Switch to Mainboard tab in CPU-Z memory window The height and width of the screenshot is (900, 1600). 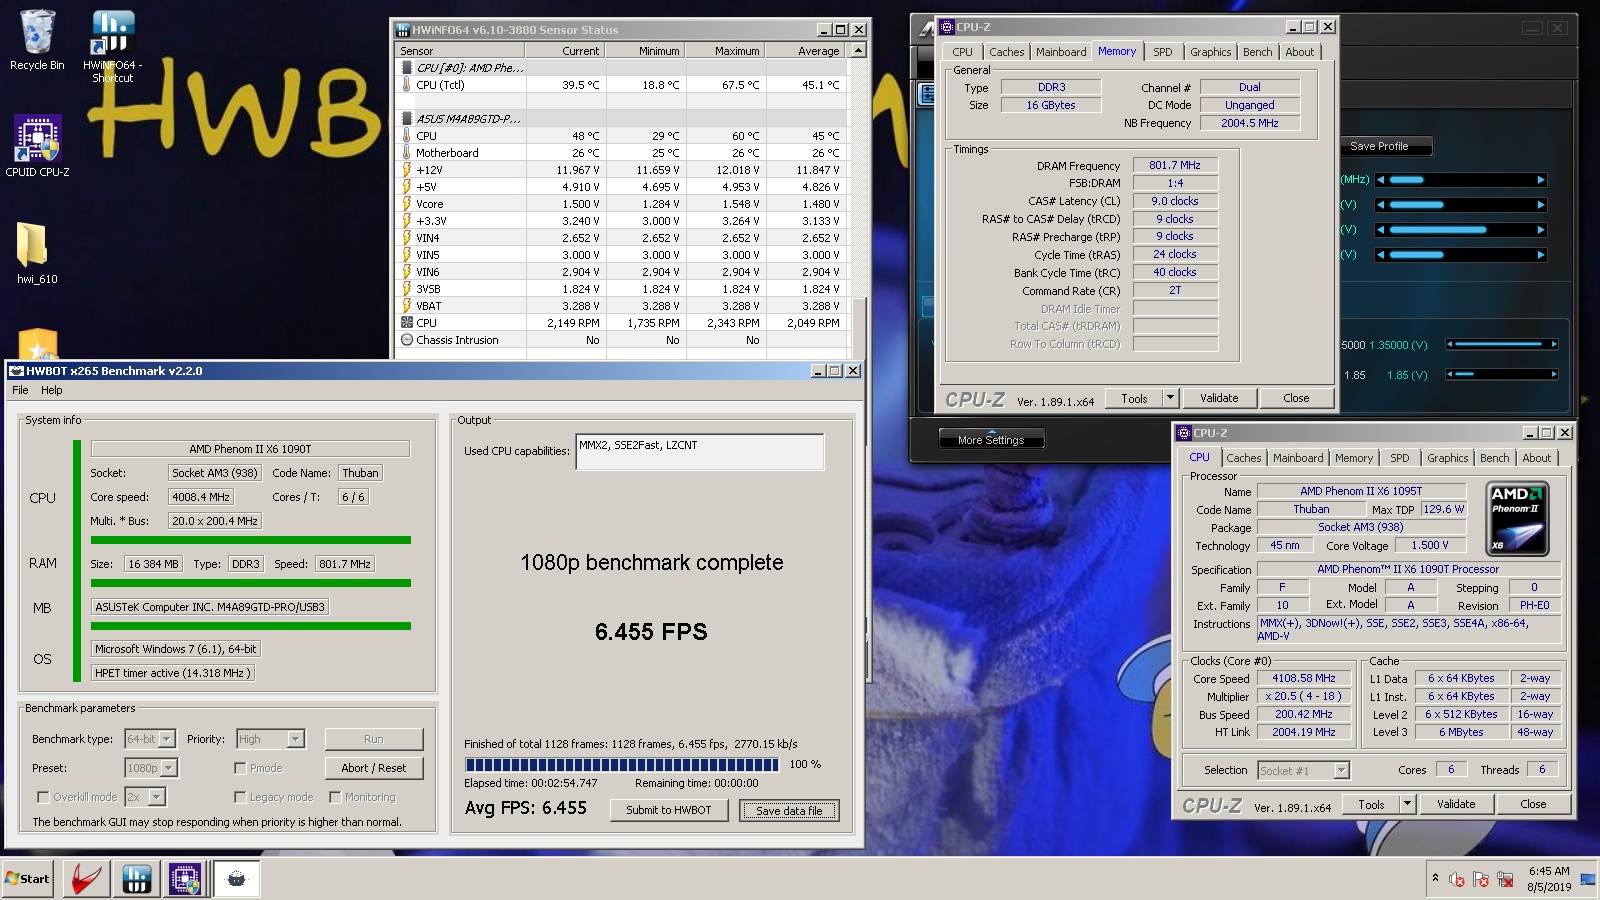click(1061, 52)
